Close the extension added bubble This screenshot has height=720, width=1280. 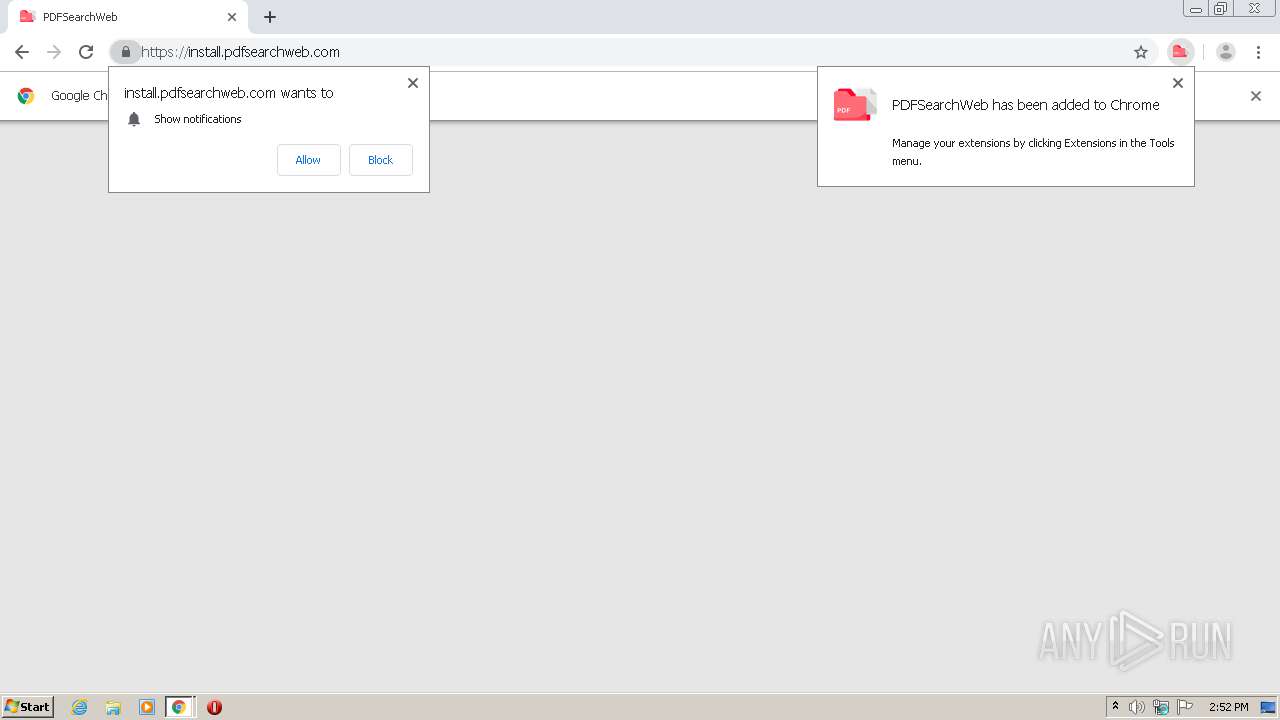click(x=1178, y=83)
